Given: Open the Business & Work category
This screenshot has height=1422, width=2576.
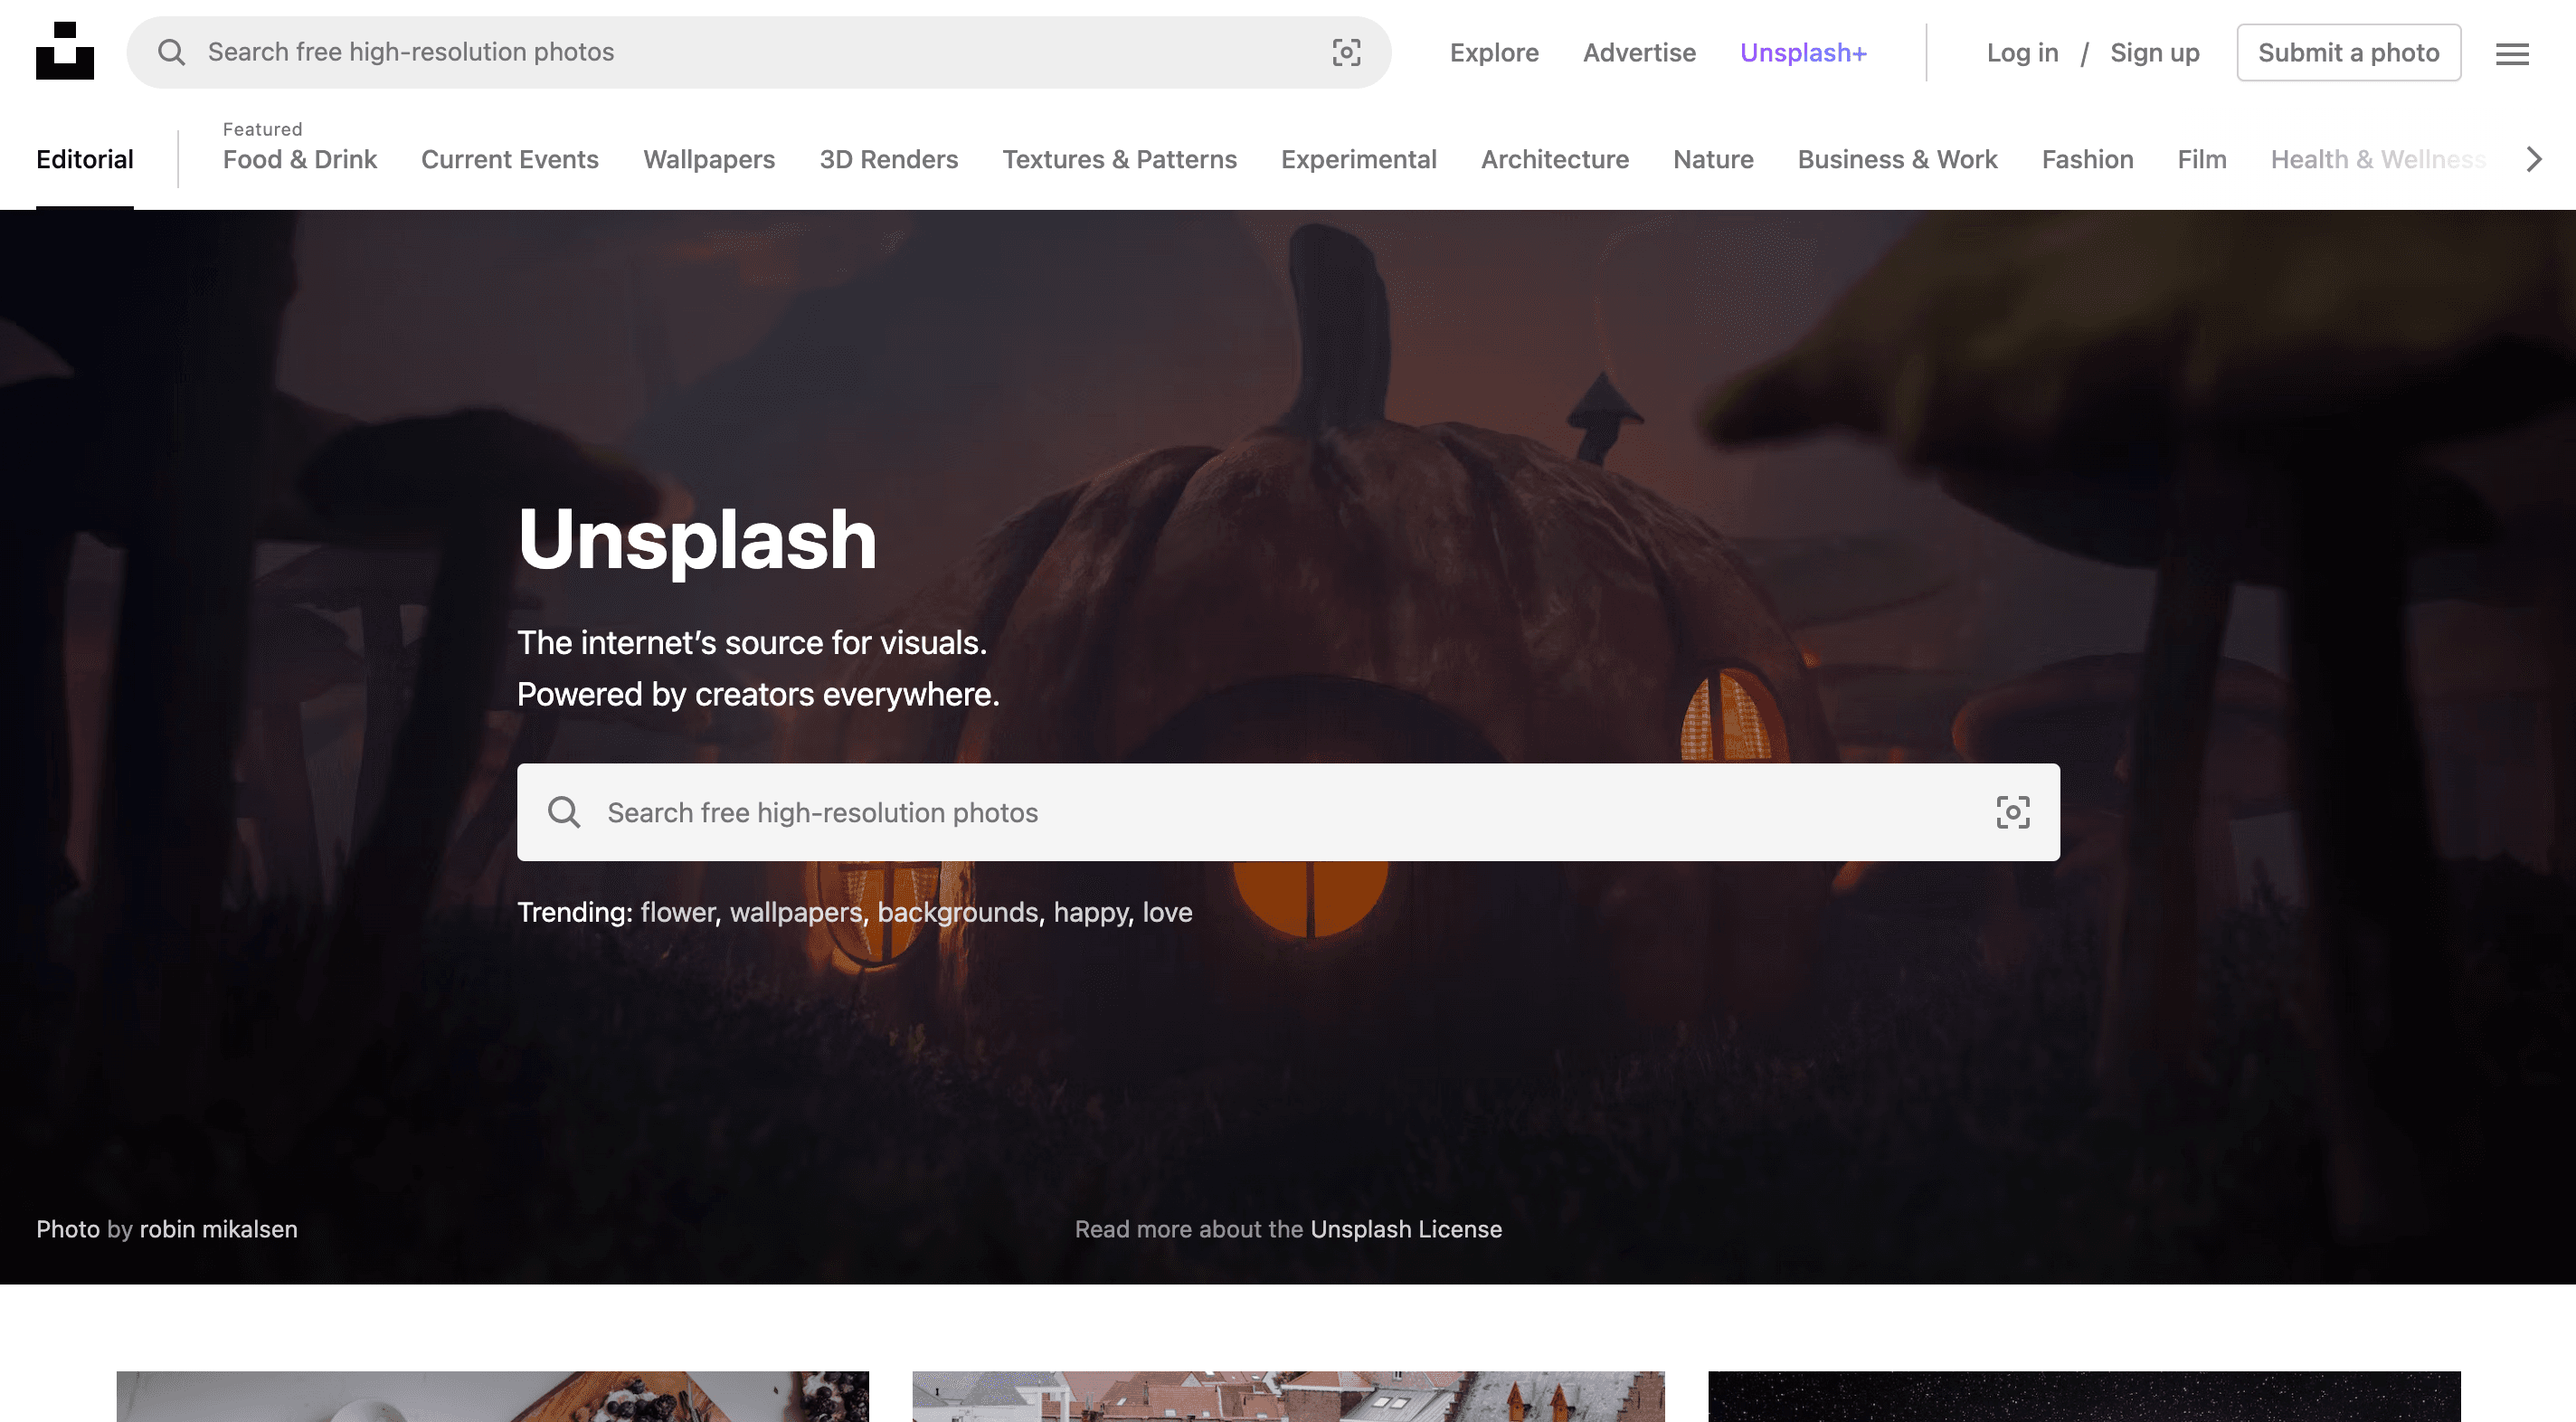Looking at the screenshot, I should (1897, 159).
